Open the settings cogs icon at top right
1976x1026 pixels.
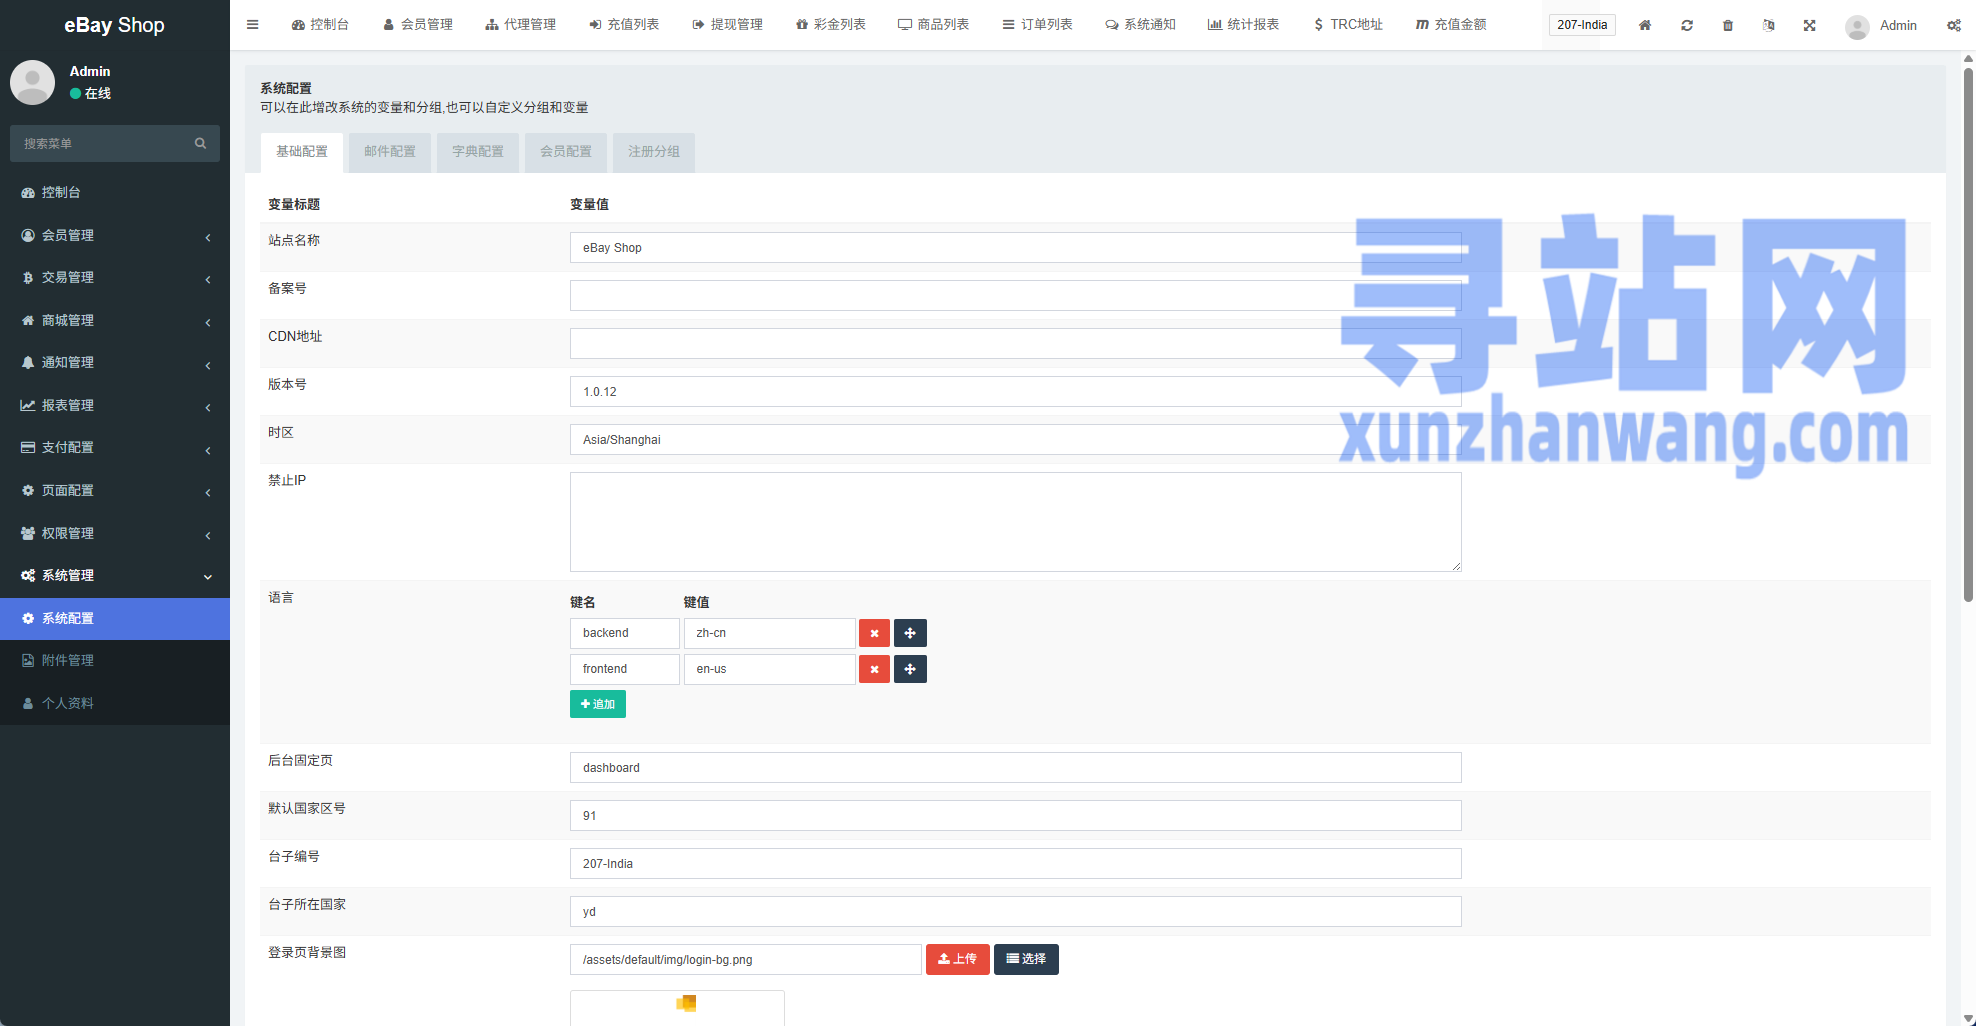click(1953, 25)
